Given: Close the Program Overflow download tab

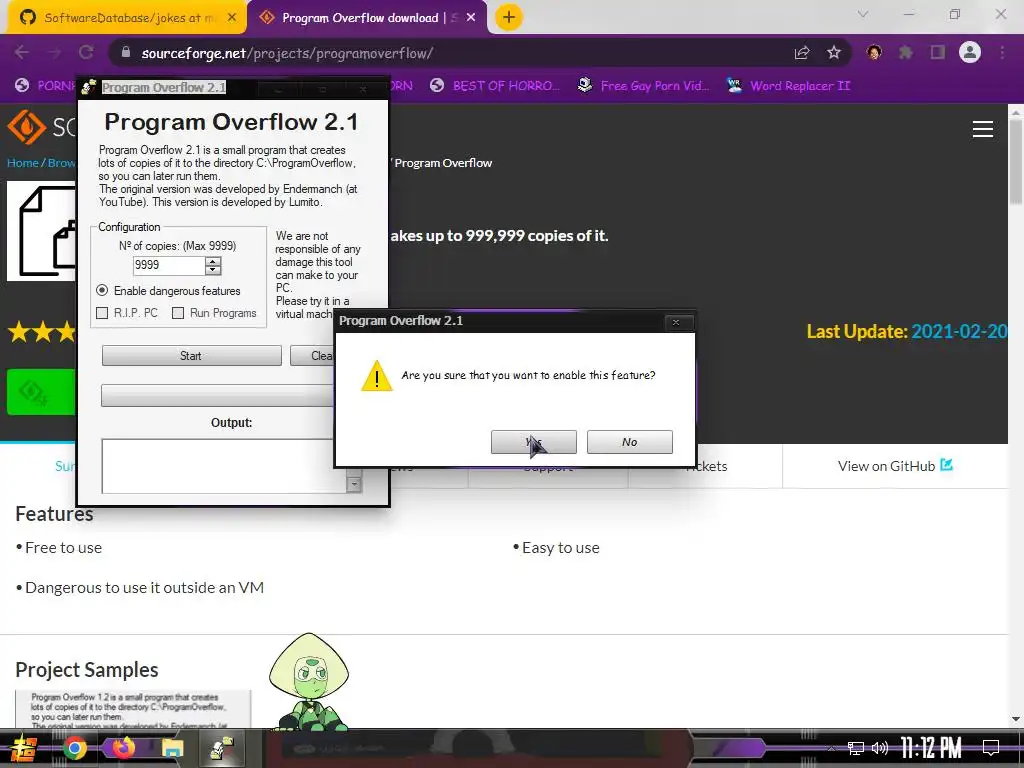Looking at the screenshot, I should (x=471, y=18).
